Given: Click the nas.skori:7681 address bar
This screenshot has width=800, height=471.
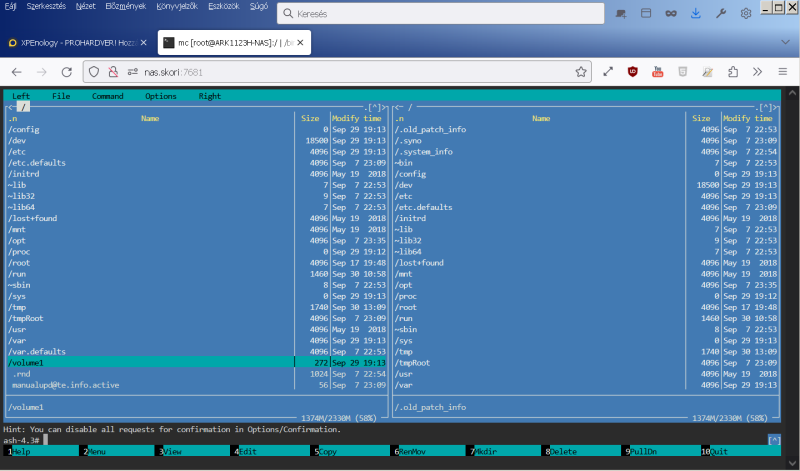Looking at the screenshot, I should pos(337,72).
